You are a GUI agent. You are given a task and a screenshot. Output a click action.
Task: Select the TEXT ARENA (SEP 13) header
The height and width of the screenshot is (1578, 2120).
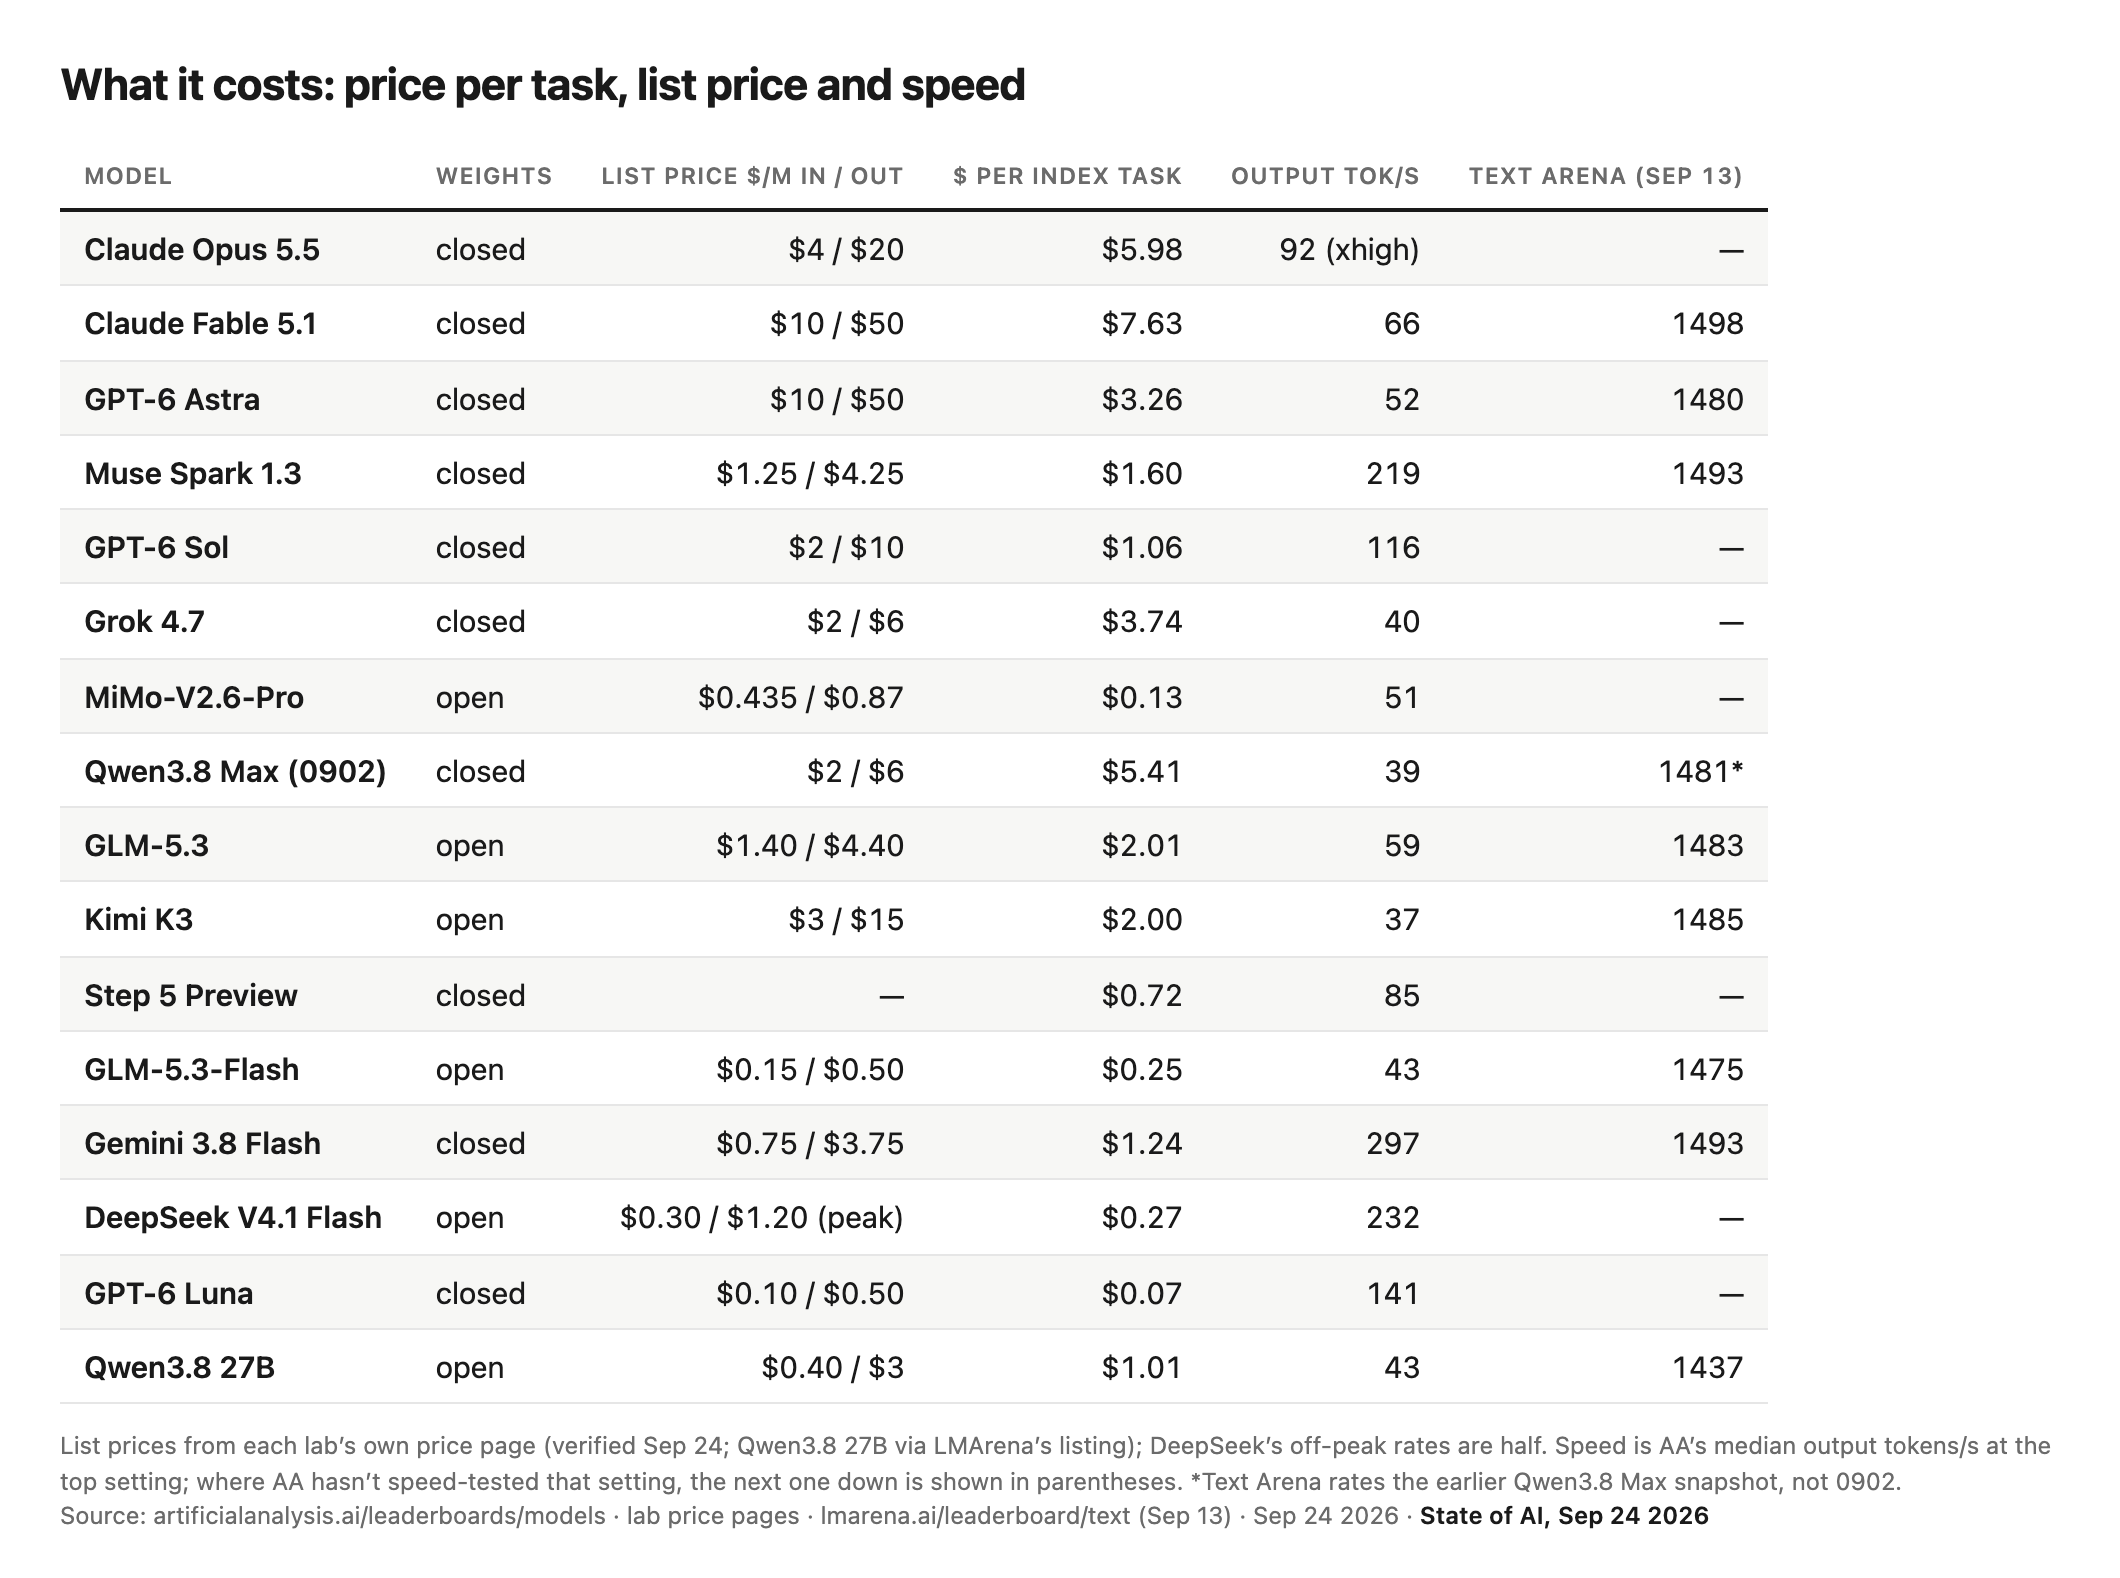pos(1605,176)
